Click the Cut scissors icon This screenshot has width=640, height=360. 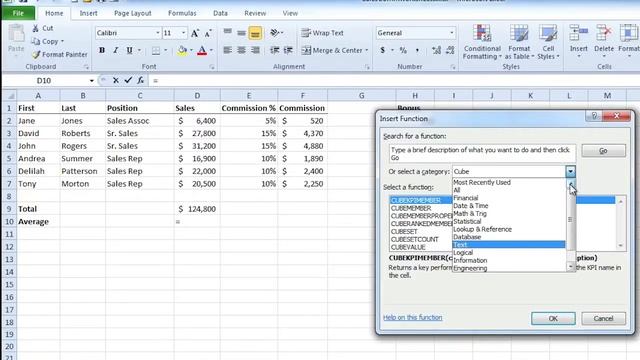coord(36,28)
